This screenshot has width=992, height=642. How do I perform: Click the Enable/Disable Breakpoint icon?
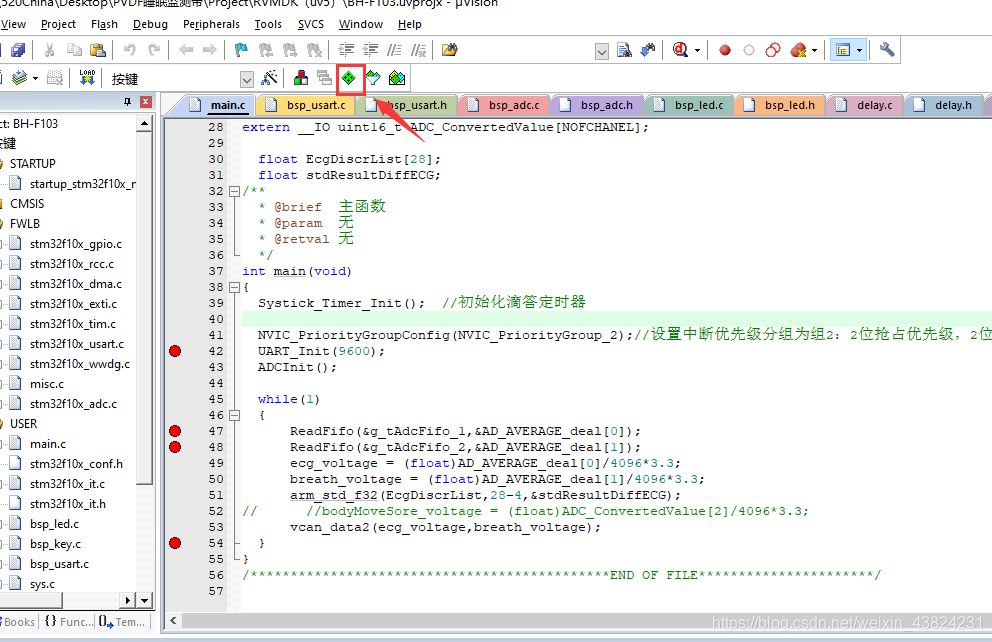pyautogui.click(x=749, y=50)
